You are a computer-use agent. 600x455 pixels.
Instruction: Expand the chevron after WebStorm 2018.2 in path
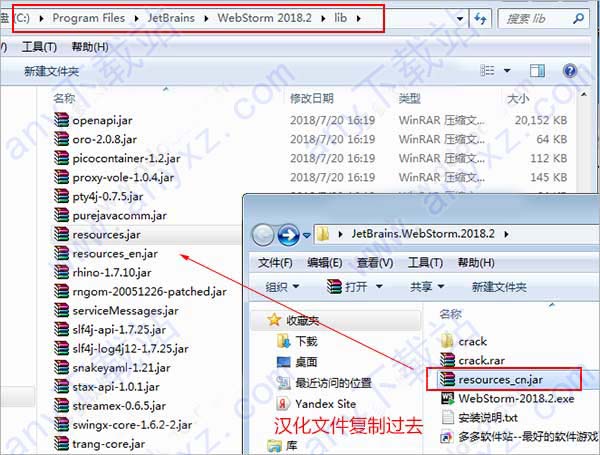pos(323,18)
